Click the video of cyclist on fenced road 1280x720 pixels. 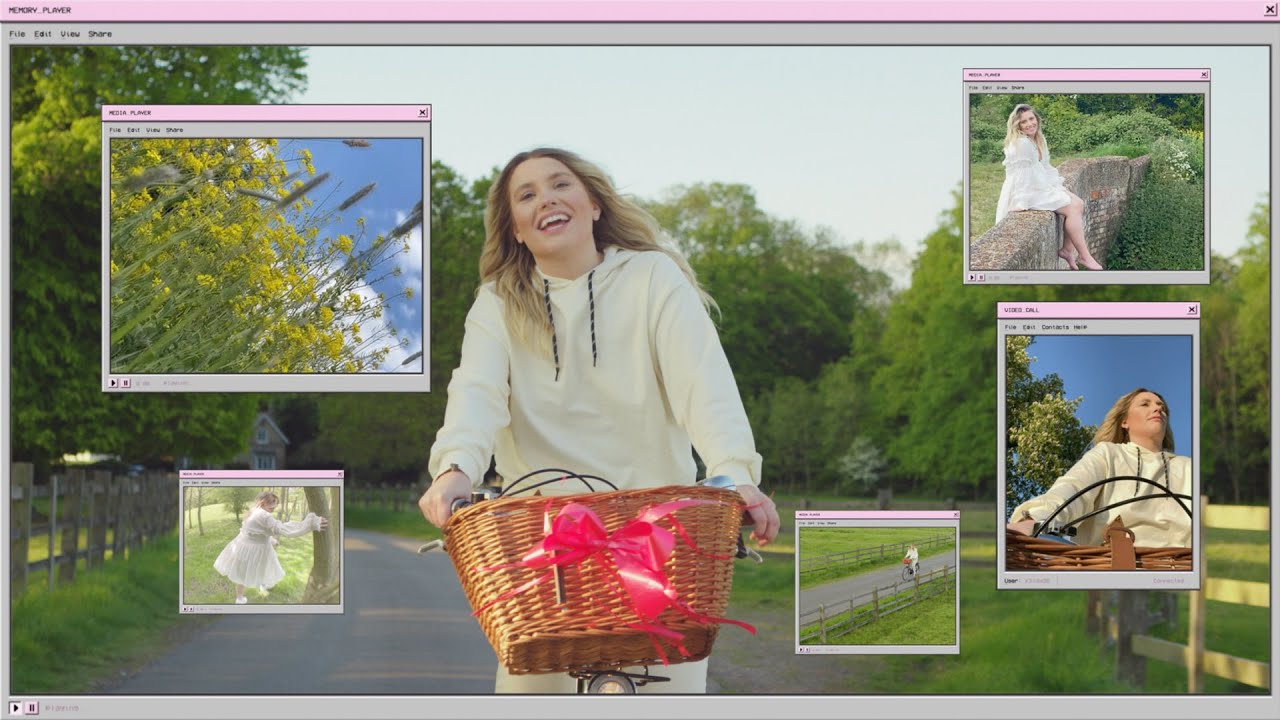click(877, 586)
